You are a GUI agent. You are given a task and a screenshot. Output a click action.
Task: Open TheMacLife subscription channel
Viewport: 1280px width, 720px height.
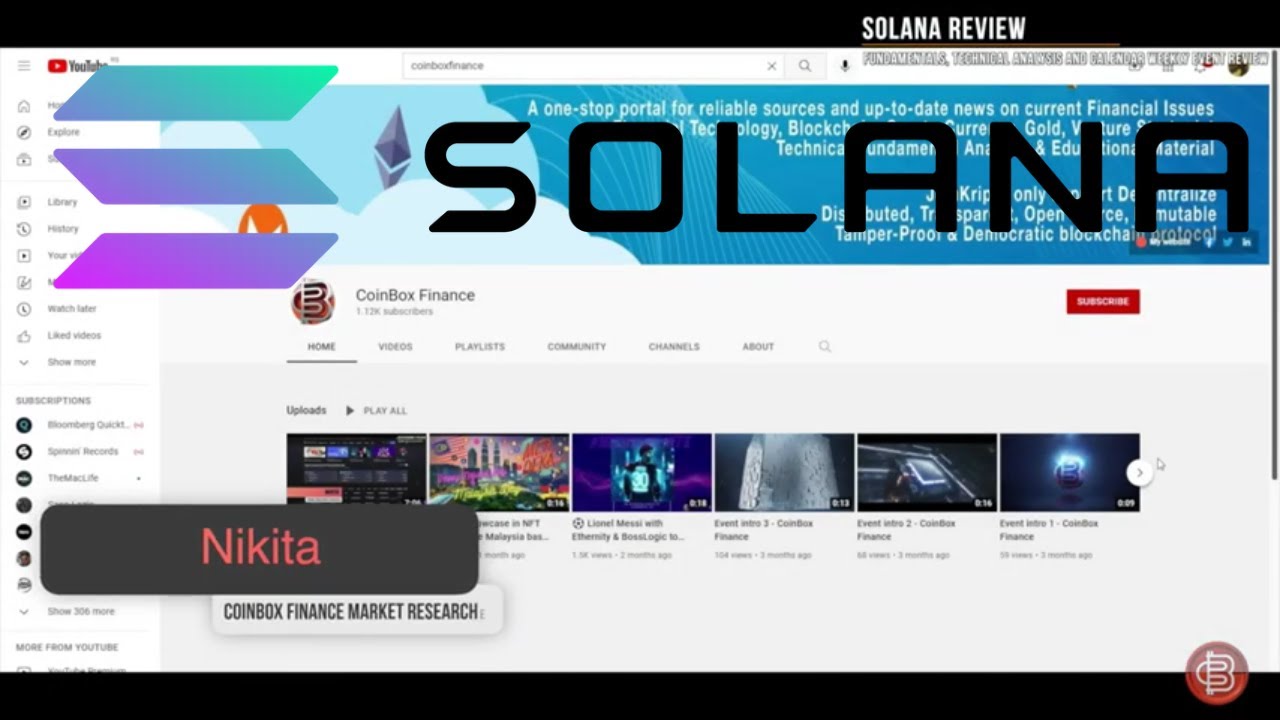[x=80, y=478]
